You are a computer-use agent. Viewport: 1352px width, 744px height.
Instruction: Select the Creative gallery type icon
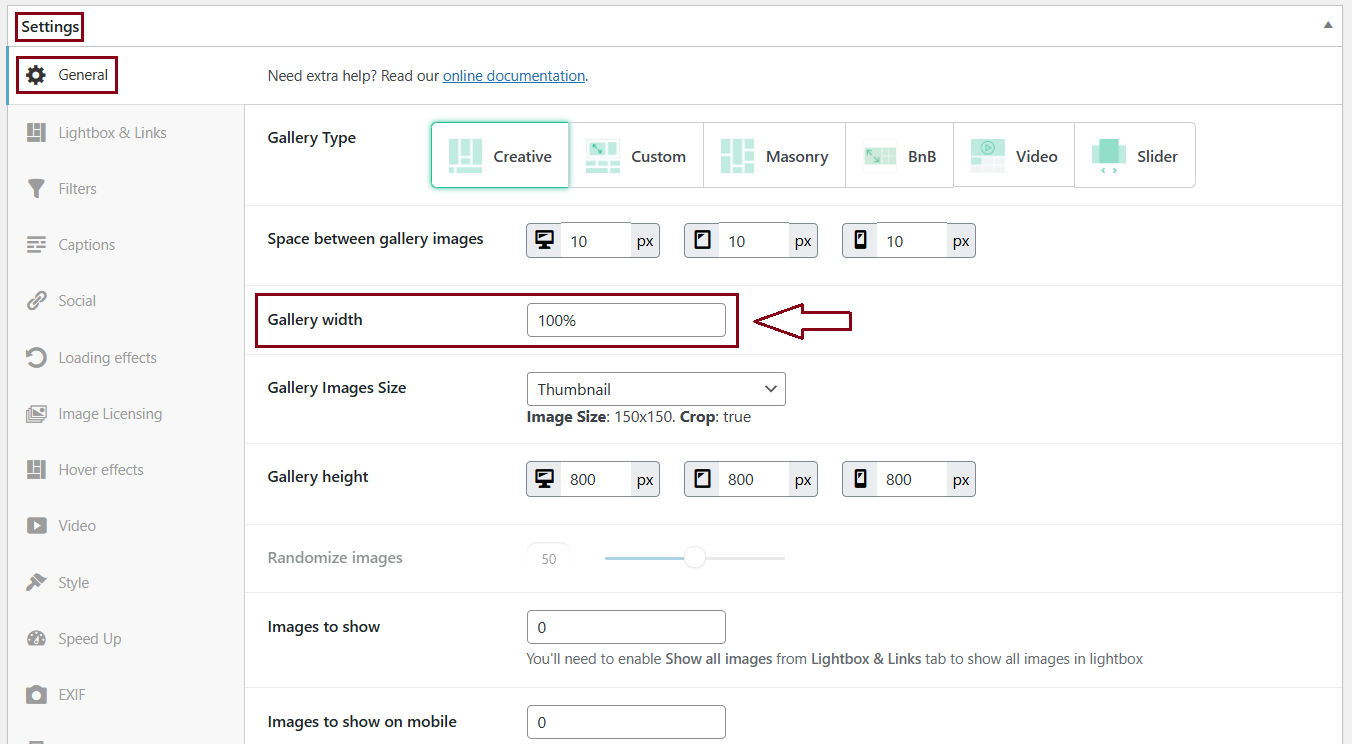(466, 156)
